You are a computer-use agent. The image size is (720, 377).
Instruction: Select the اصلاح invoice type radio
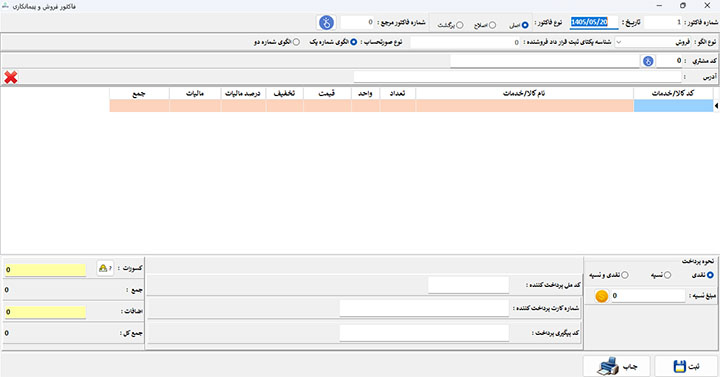point(492,25)
